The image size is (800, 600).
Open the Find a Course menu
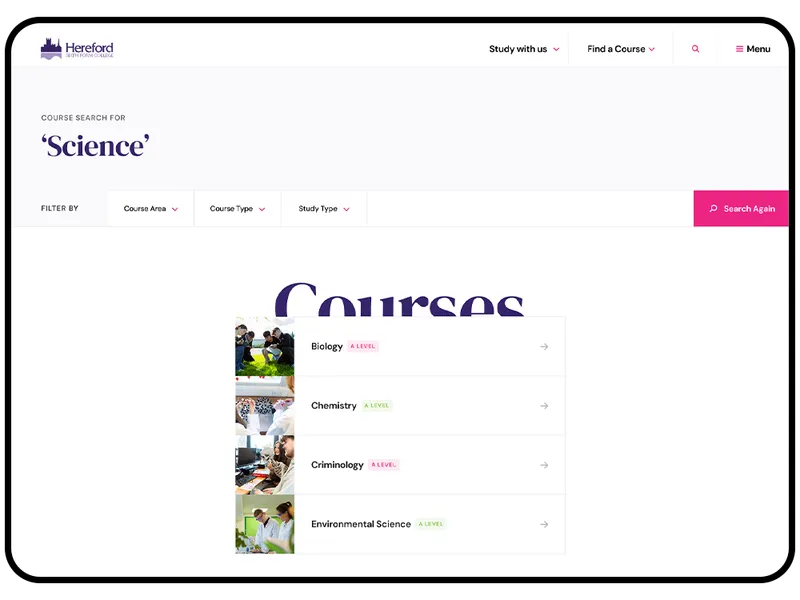618,48
